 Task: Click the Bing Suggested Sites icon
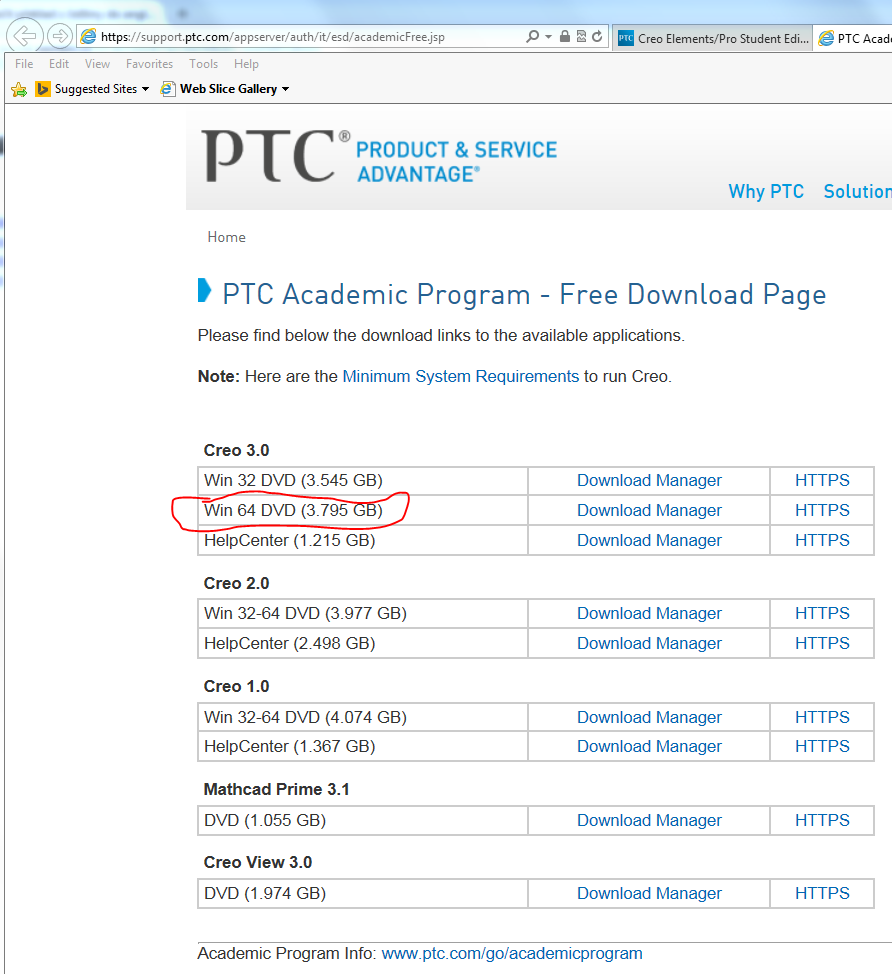pyautogui.click(x=43, y=89)
